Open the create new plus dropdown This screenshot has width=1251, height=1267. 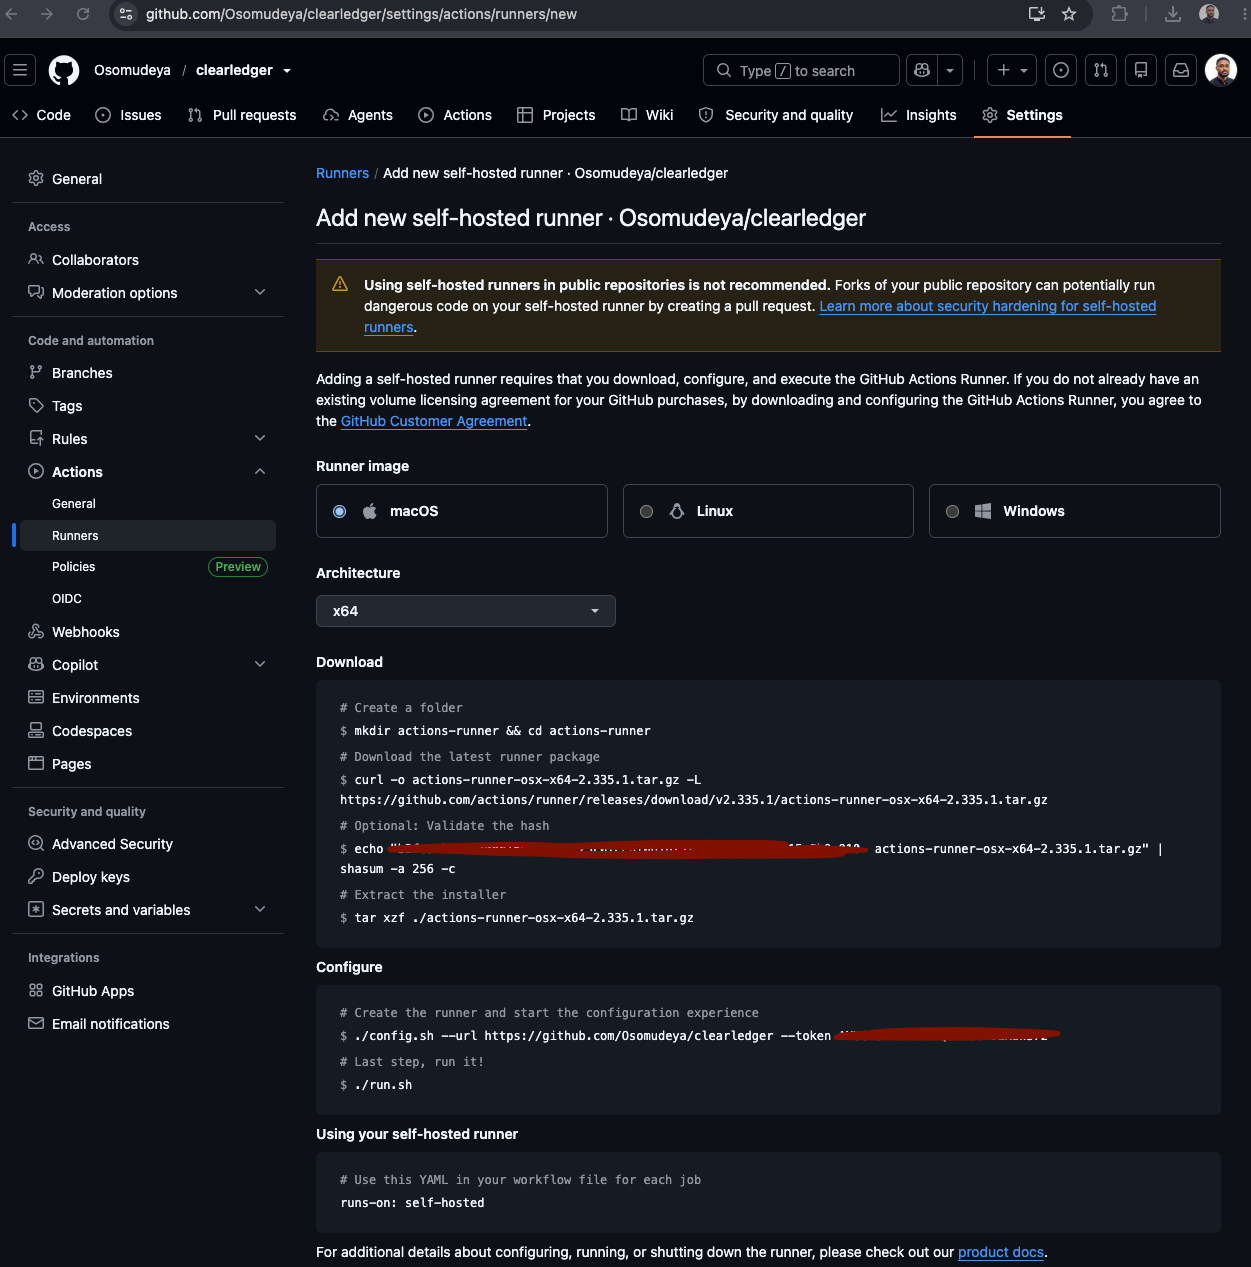click(1012, 70)
